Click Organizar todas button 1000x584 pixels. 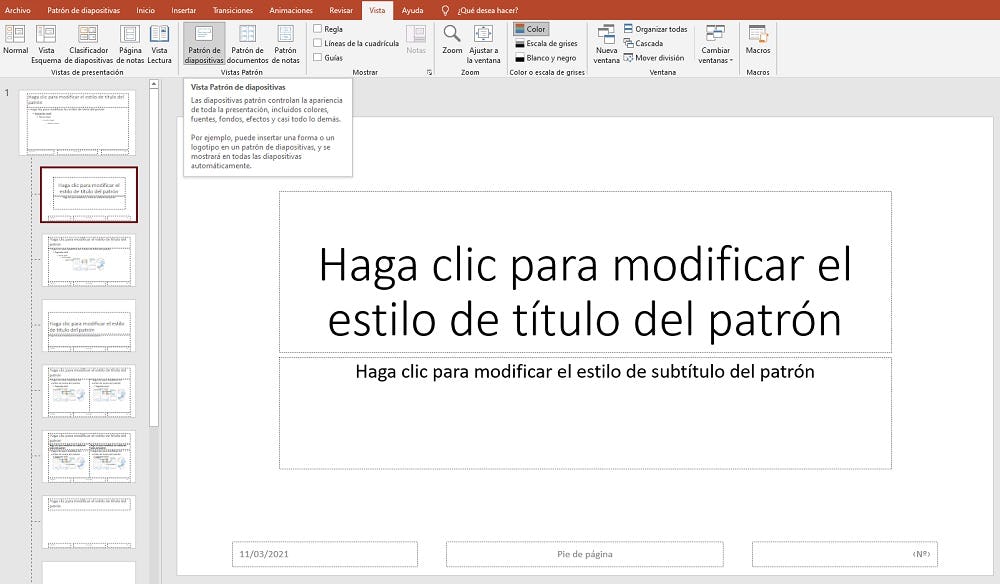coord(655,29)
